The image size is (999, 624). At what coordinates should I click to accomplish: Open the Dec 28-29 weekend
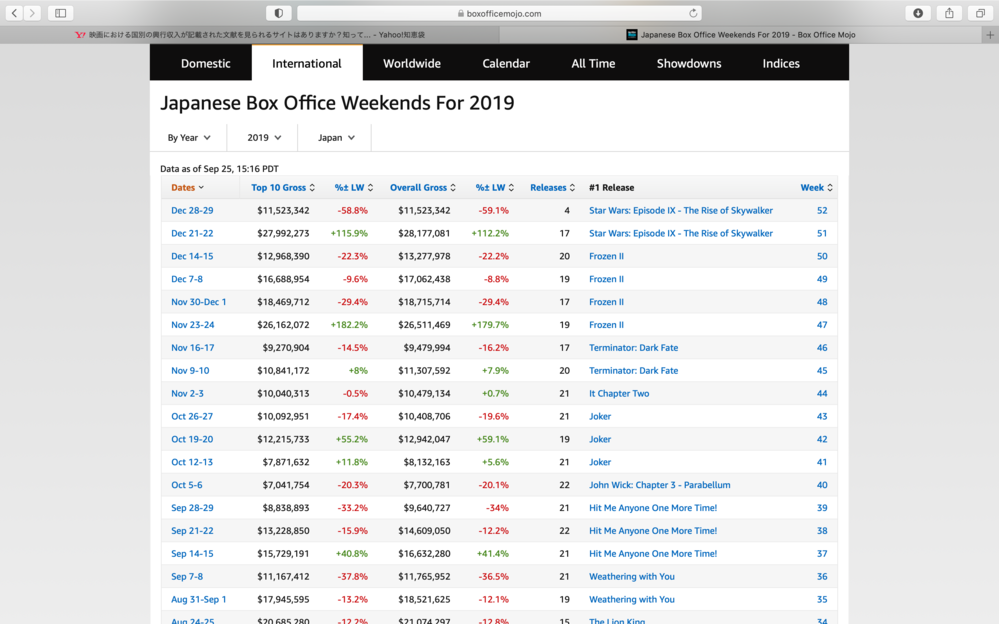coord(192,210)
